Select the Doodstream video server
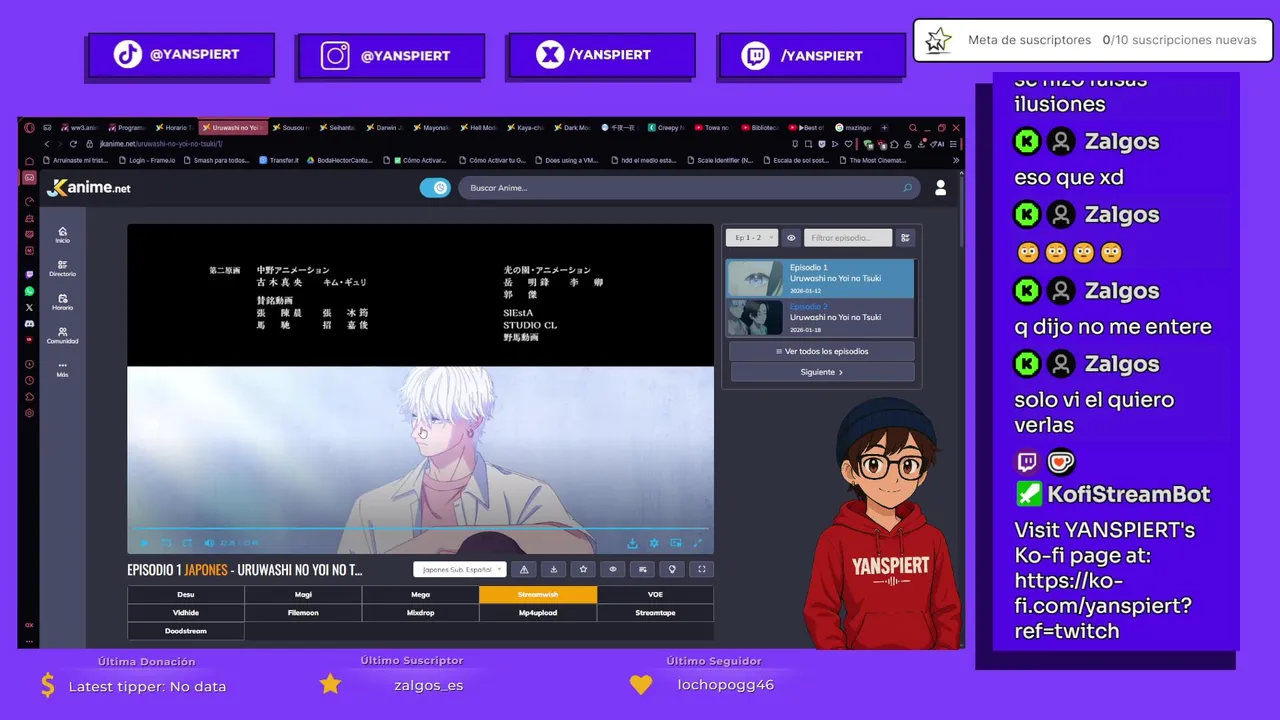The image size is (1280, 720). tap(186, 631)
